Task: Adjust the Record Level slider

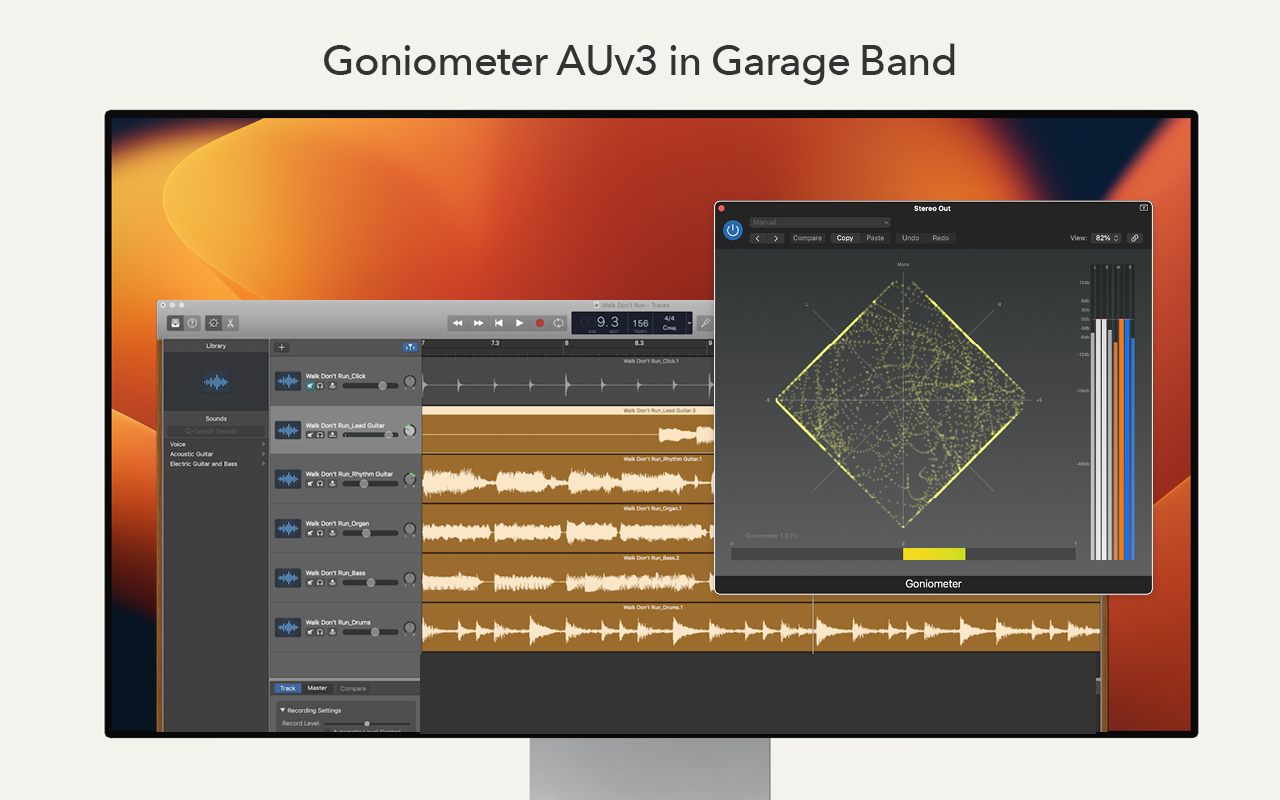Action: click(366, 723)
